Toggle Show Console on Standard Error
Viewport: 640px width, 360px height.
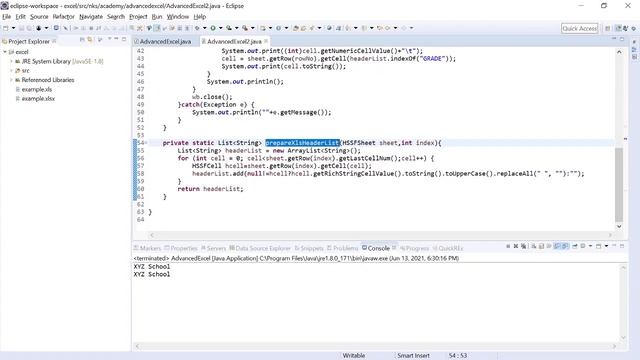click(x=564, y=246)
